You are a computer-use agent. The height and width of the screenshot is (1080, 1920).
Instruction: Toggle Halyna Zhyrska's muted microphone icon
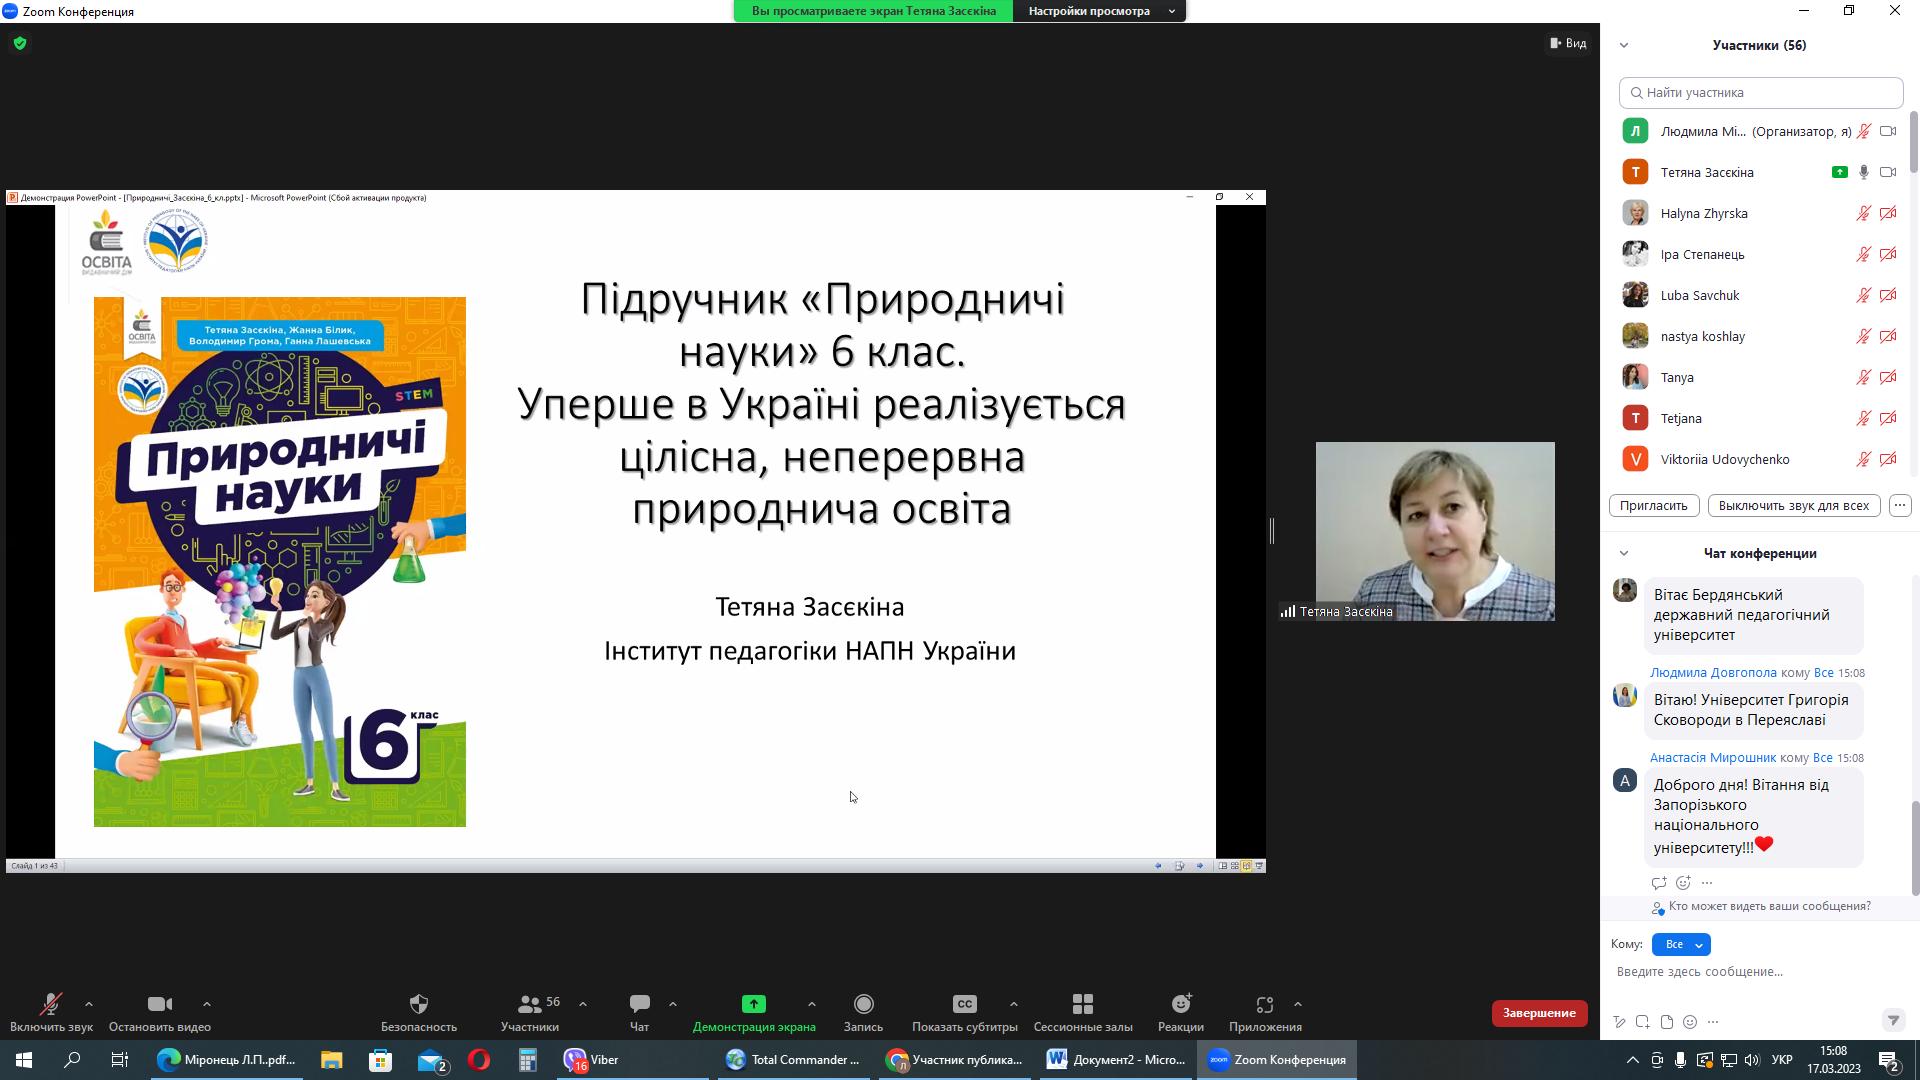tap(1863, 213)
